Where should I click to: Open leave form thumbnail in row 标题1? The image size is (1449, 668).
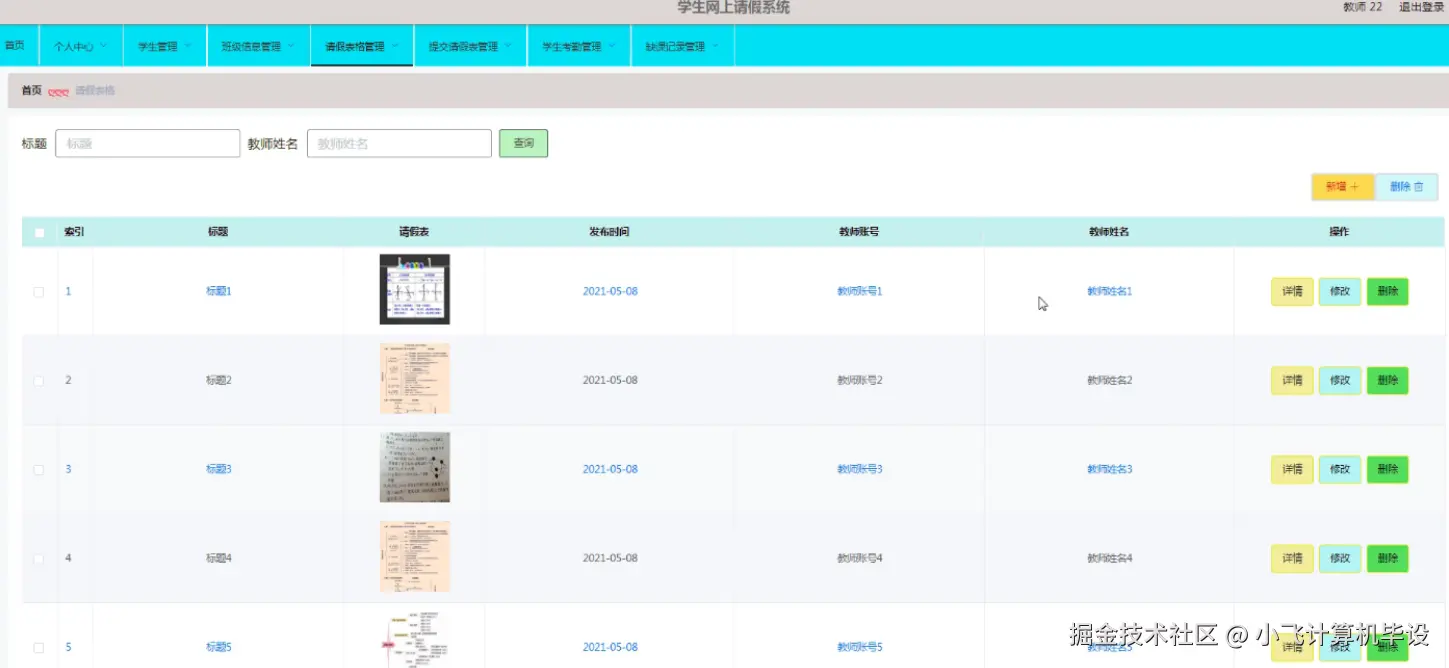(x=415, y=289)
